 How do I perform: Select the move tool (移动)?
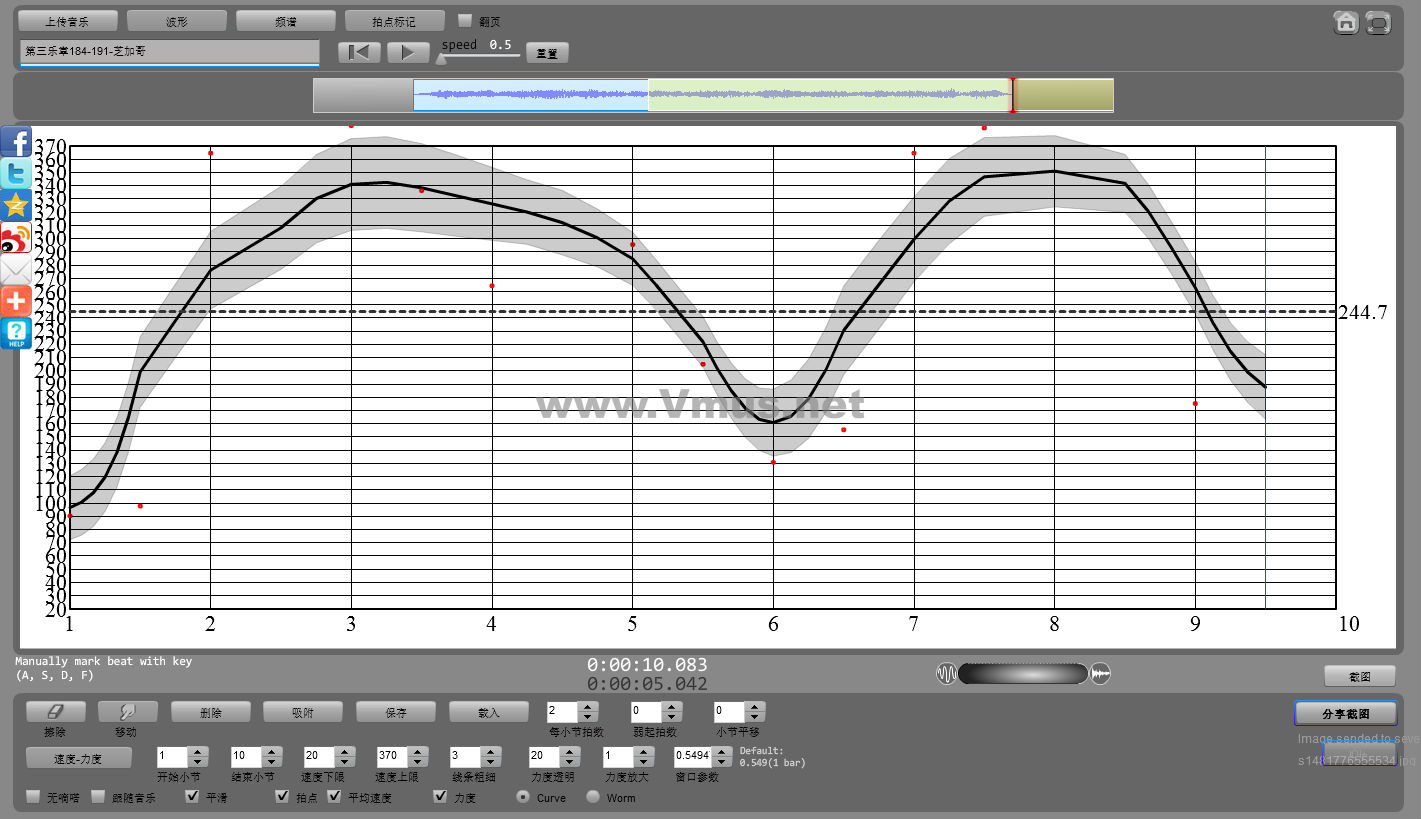127,711
